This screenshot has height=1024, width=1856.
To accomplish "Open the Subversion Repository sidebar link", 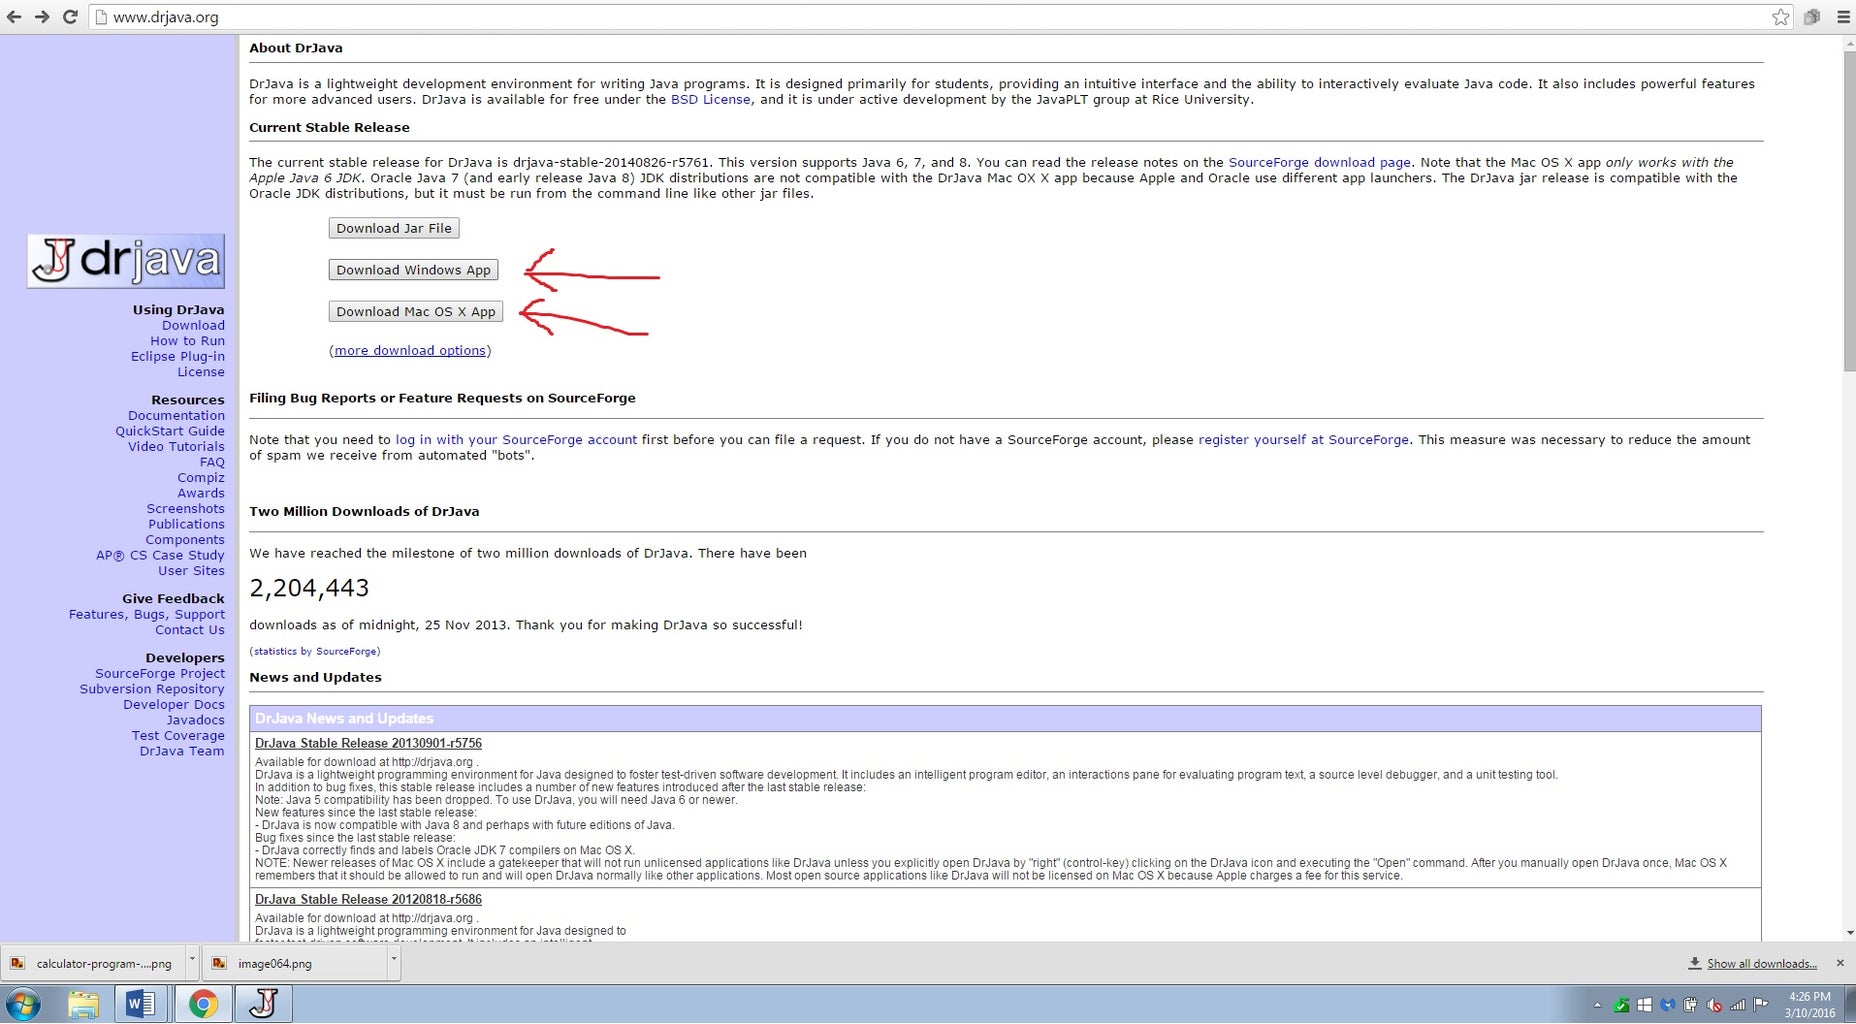I will [152, 689].
